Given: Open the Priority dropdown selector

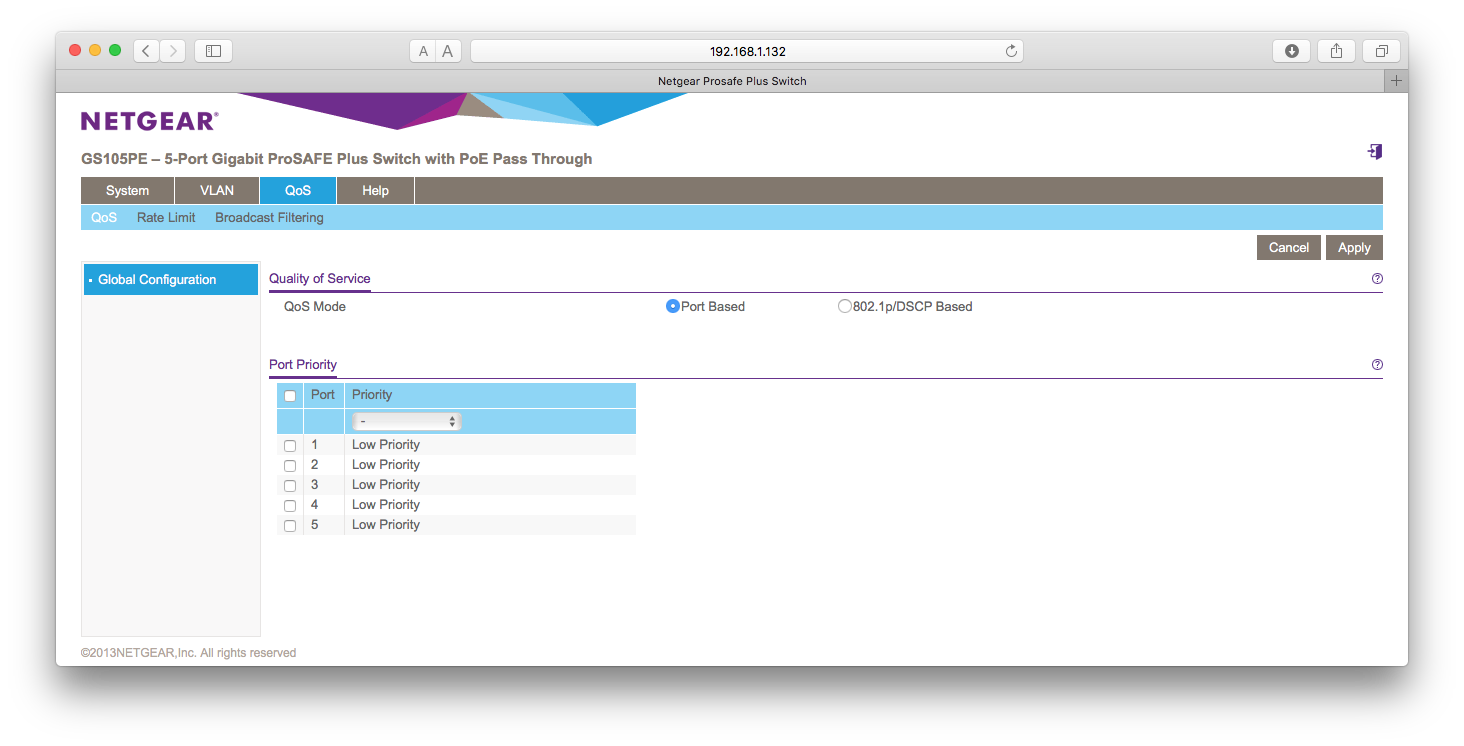Looking at the screenshot, I should [405, 422].
